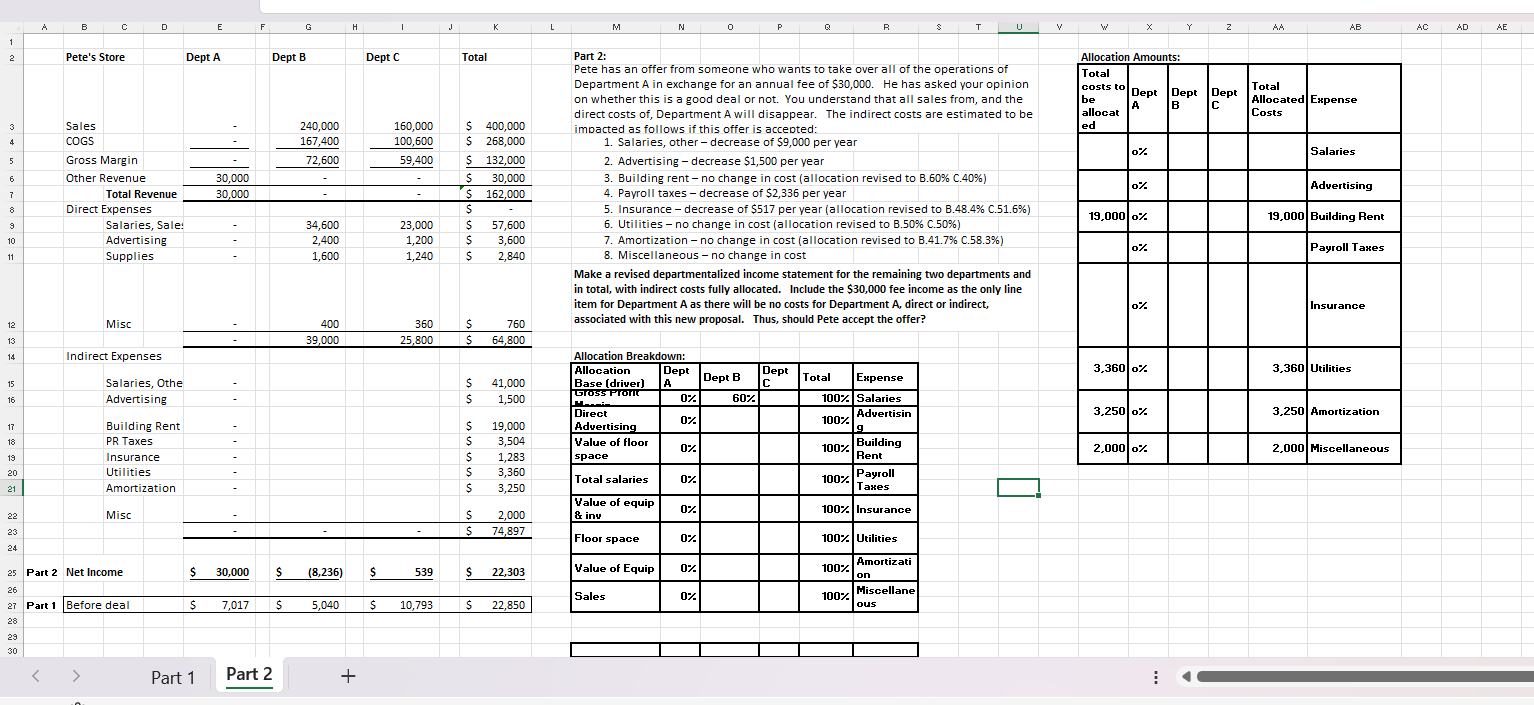Click the "Total Allocated Costs" column header cell
This screenshot has height=705, width=1534.
tap(1279, 100)
